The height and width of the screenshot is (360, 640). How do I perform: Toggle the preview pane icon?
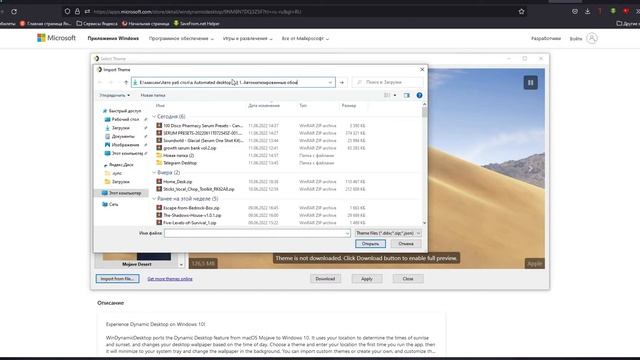coord(407,95)
